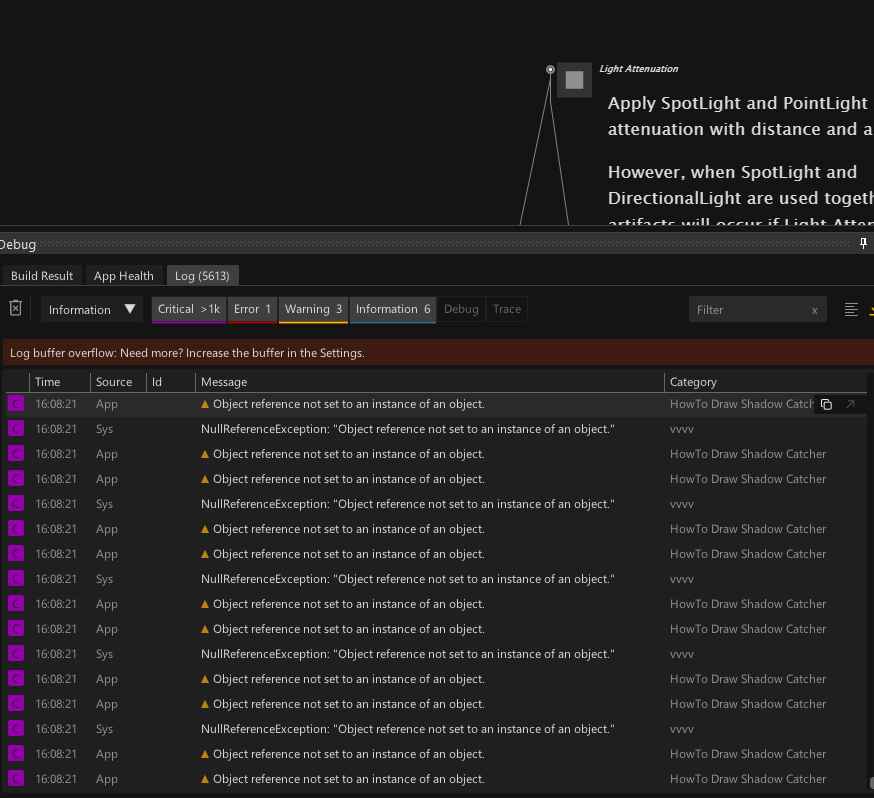
Task: Click the text alignment icon beside Filter
Action: point(851,310)
